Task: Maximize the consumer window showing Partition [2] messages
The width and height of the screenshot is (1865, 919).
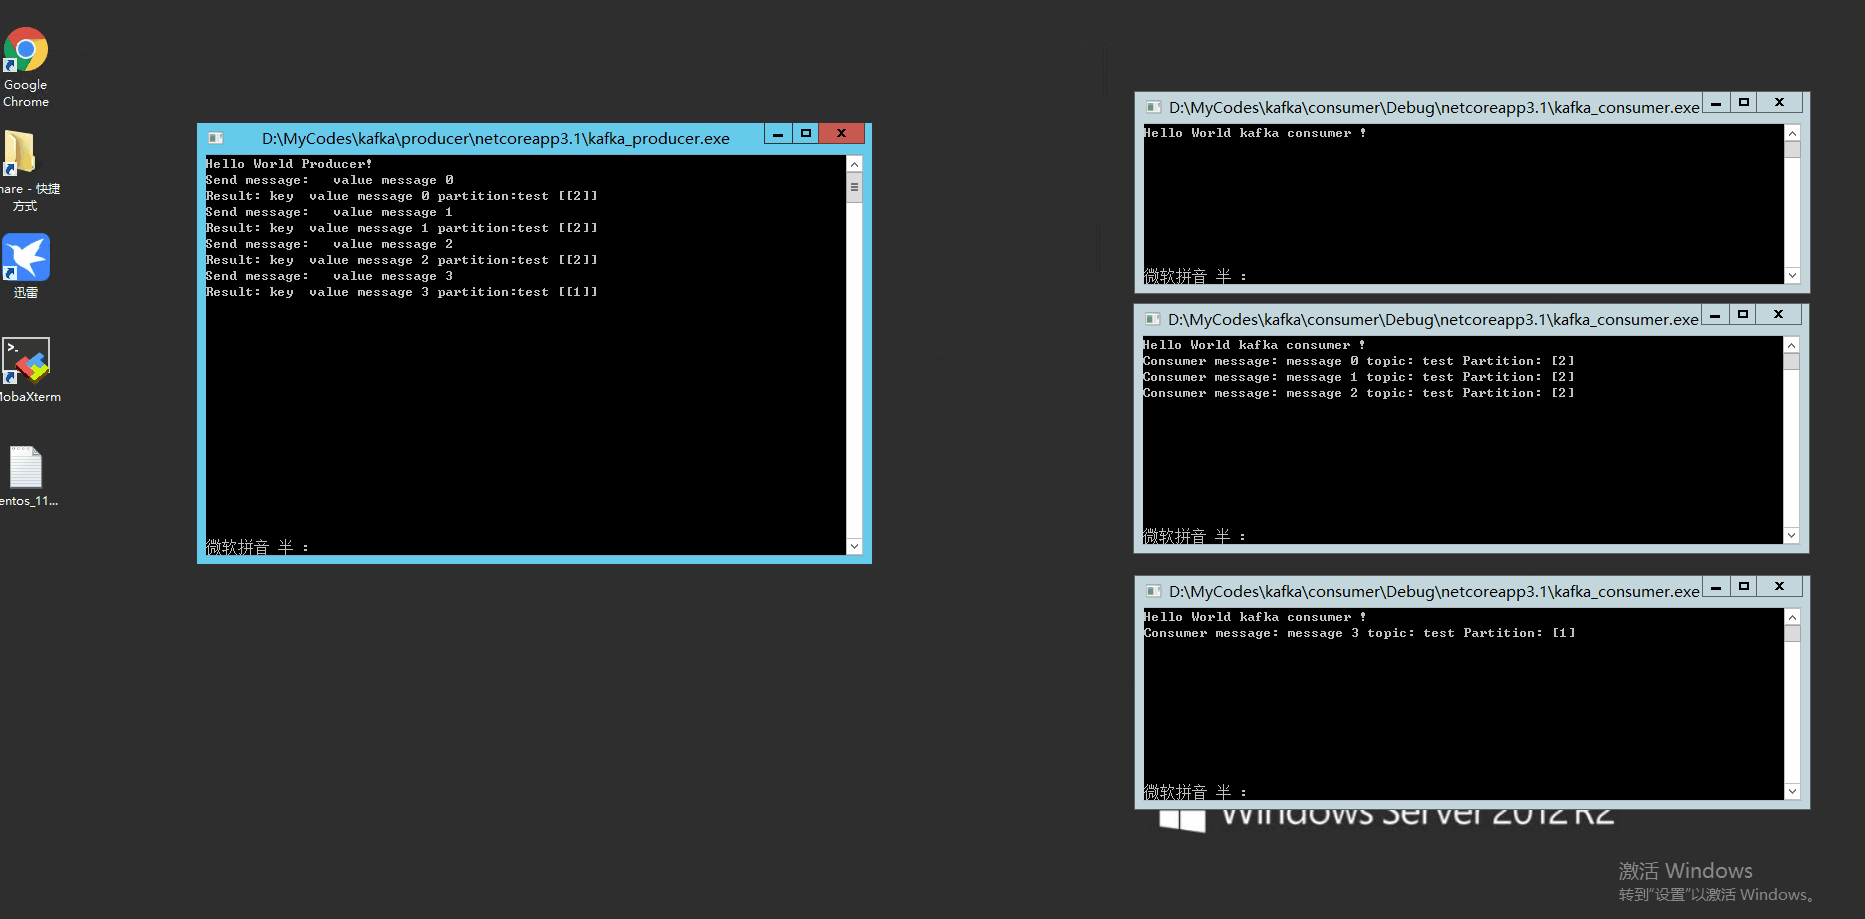Action: (x=1743, y=315)
